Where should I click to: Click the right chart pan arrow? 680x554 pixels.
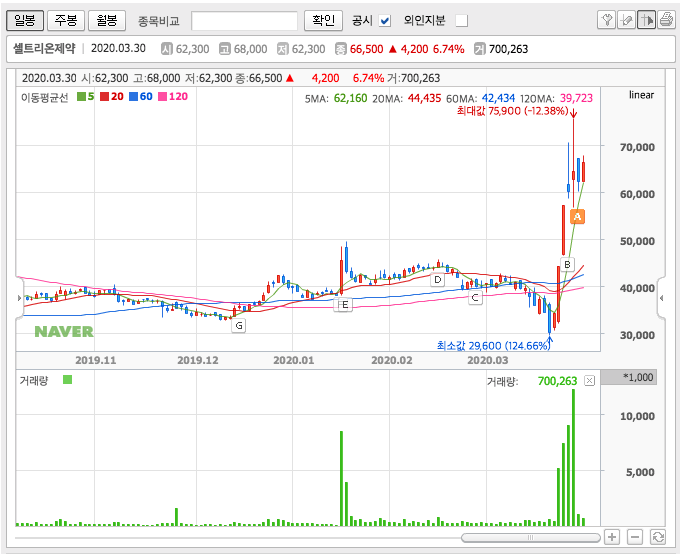pos(661,298)
